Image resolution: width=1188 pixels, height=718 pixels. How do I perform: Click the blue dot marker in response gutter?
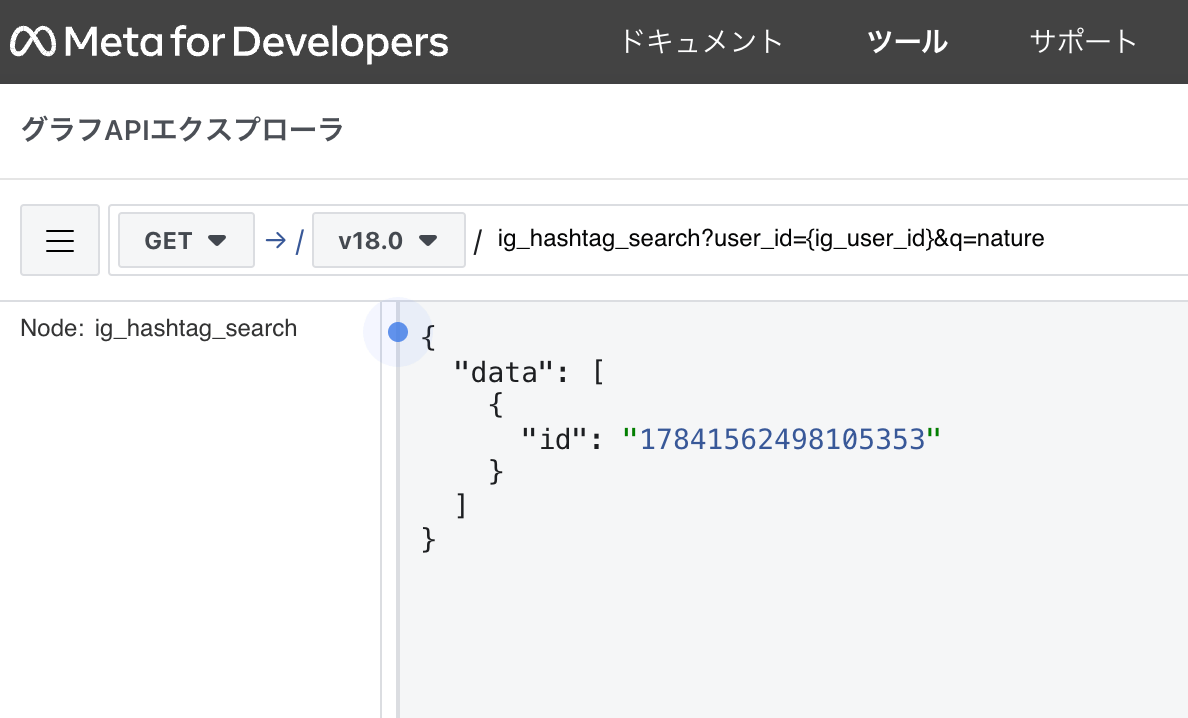tap(398, 332)
